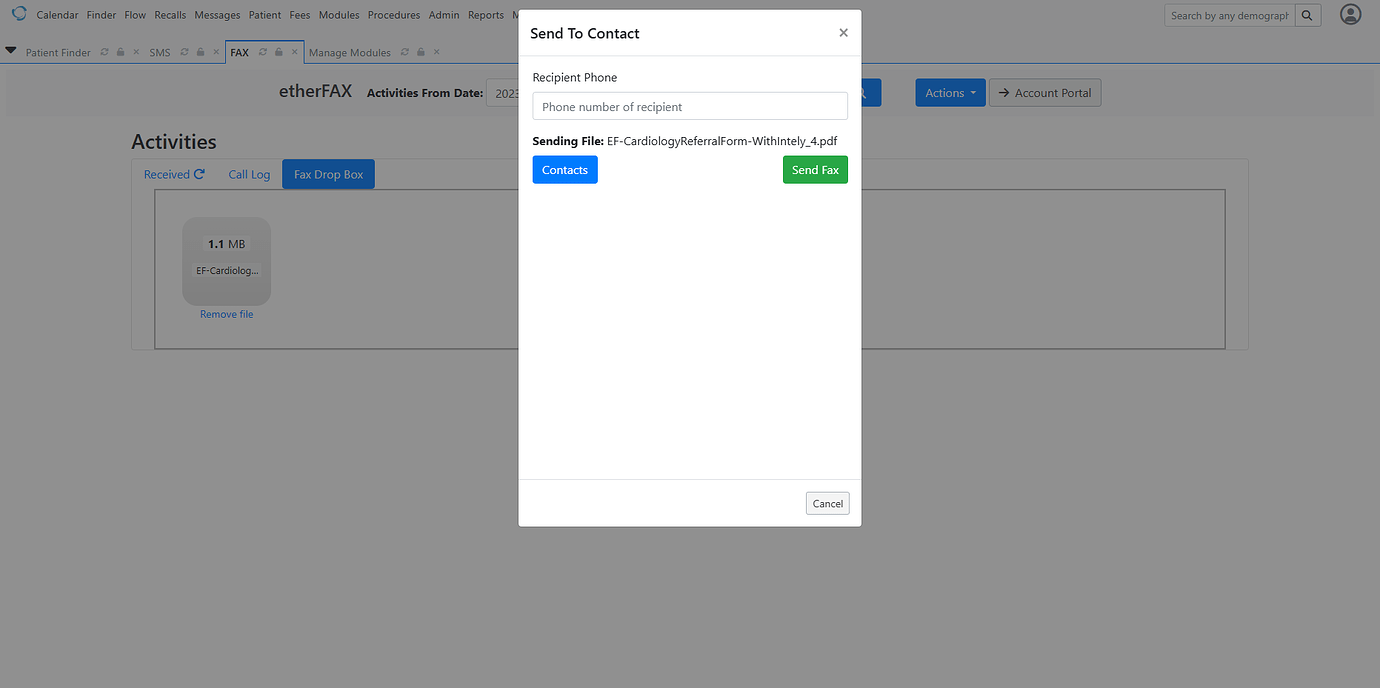Lock the Manage Modules tab

pos(419,52)
